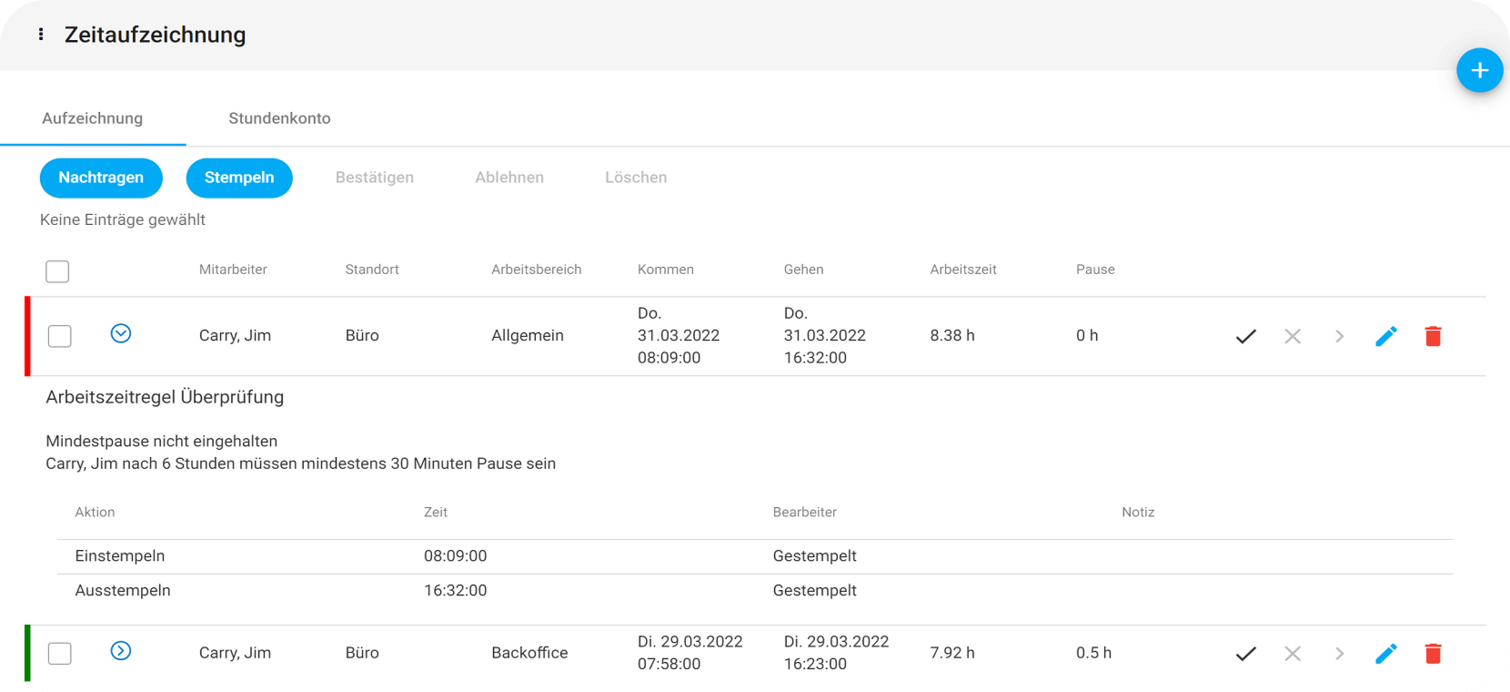The height and width of the screenshot is (692, 1510).
Task: Click the Notiz column header in log
Action: (x=1138, y=512)
